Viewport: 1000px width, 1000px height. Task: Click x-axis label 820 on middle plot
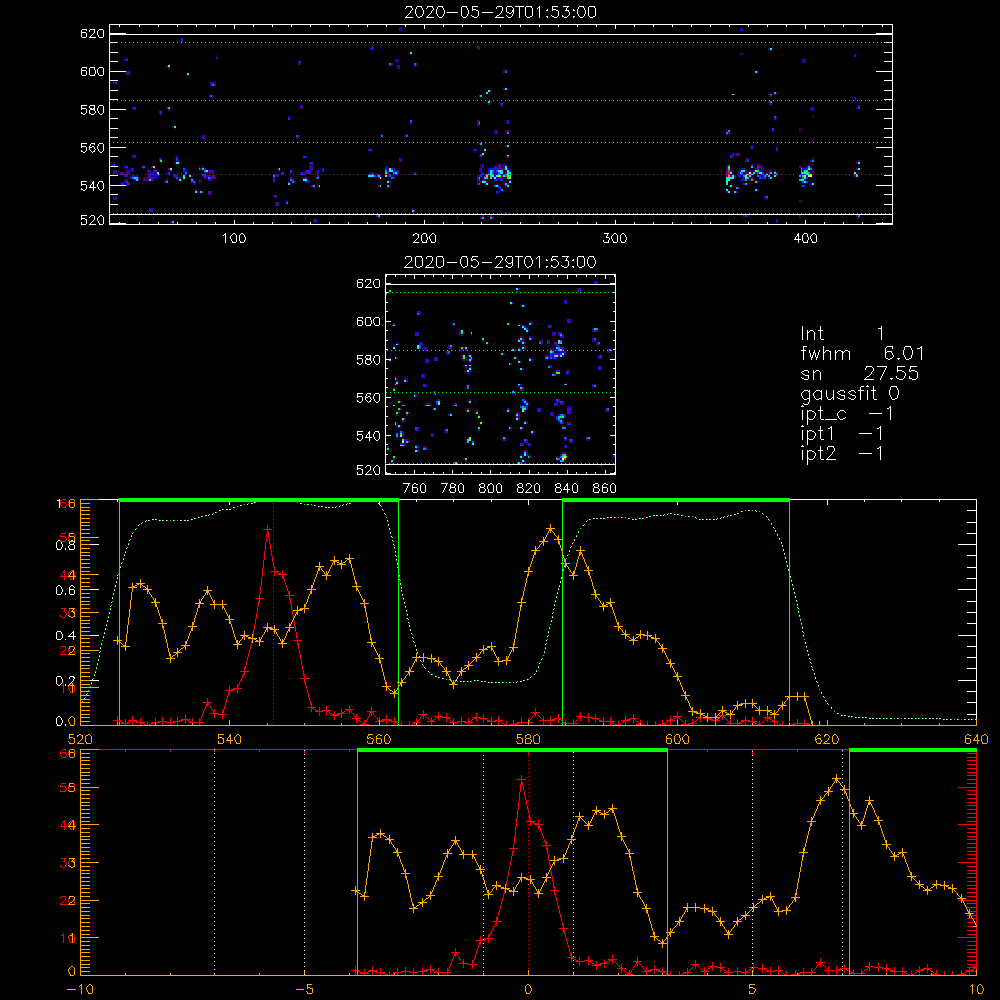(x=529, y=489)
